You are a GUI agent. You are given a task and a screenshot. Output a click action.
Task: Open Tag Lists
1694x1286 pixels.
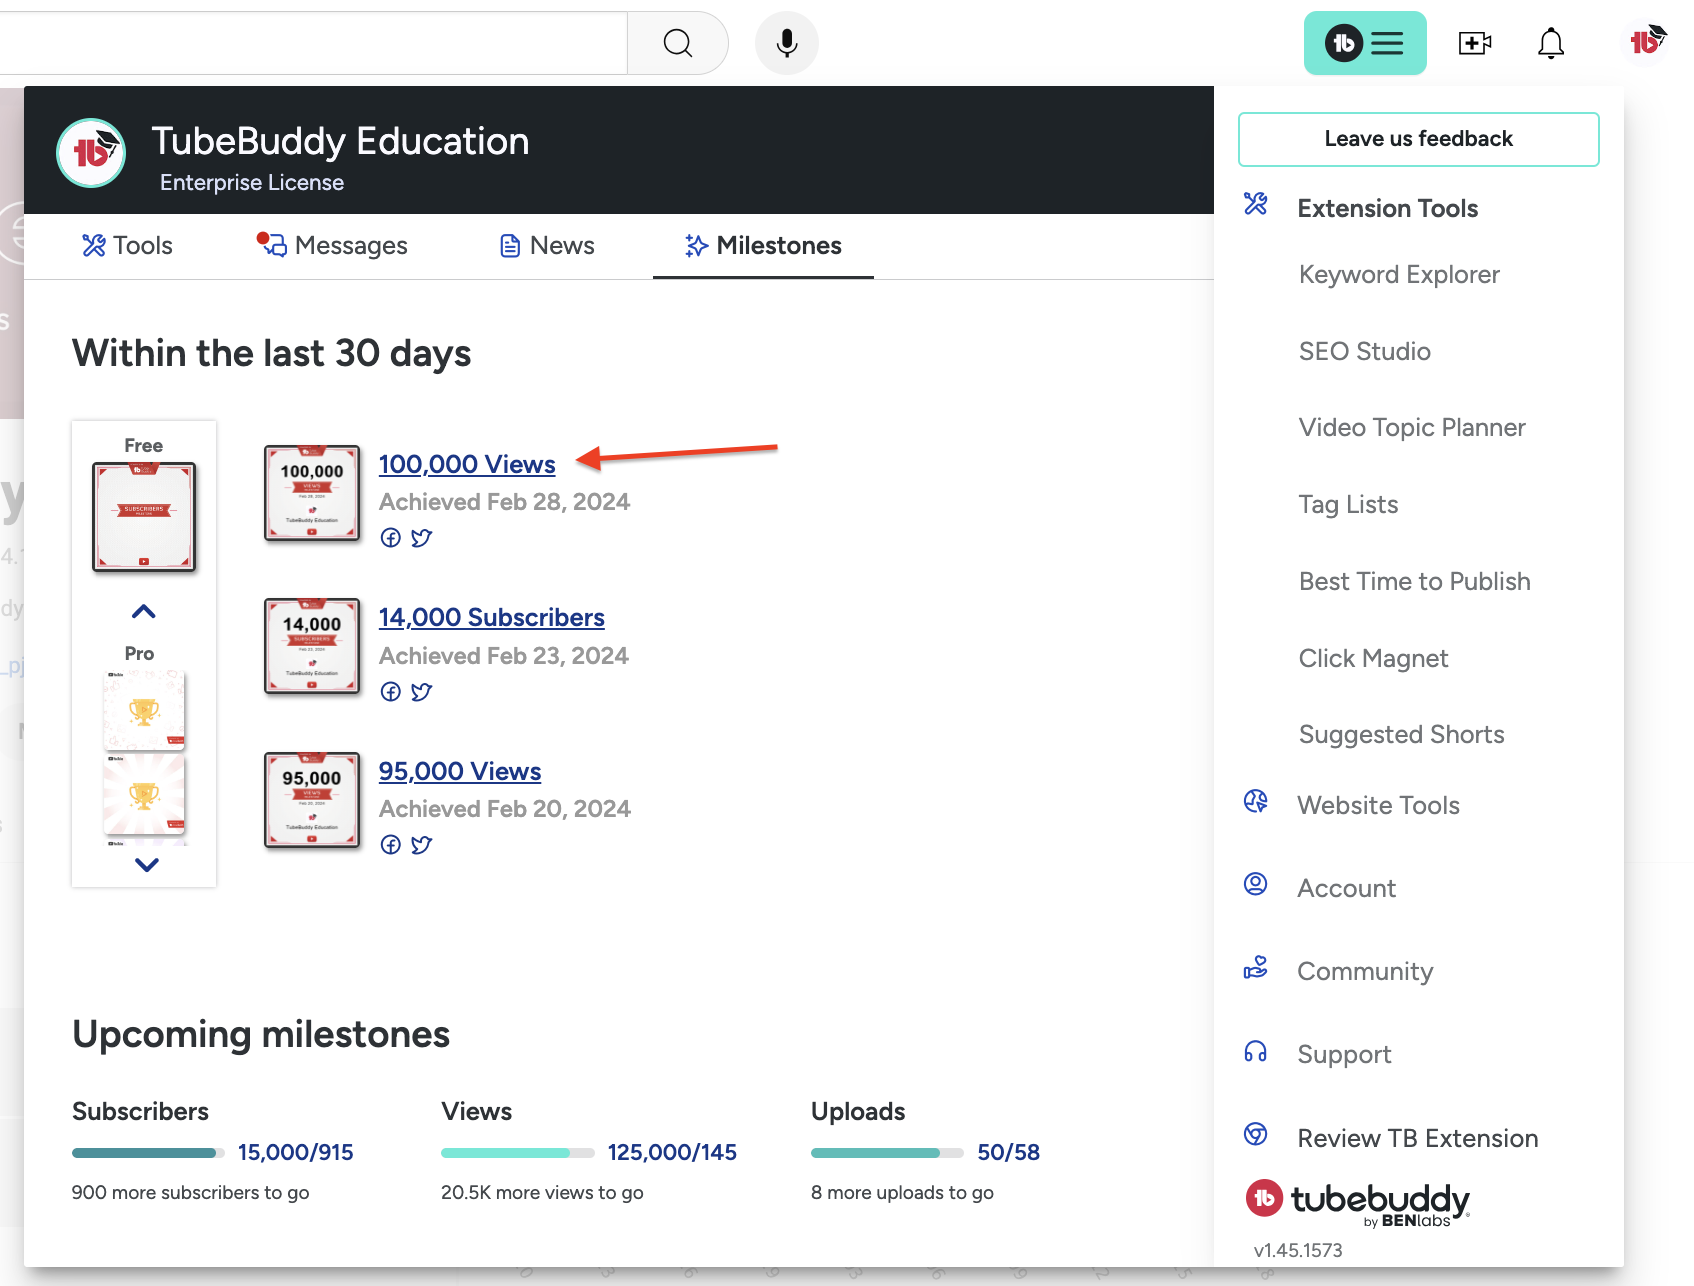tap(1348, 505)
